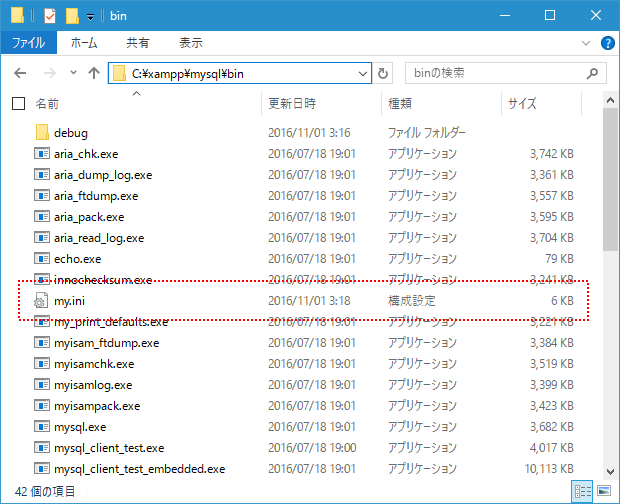Sort by the 更新日時 column header
620x504 pixels.
coord(292,104)
